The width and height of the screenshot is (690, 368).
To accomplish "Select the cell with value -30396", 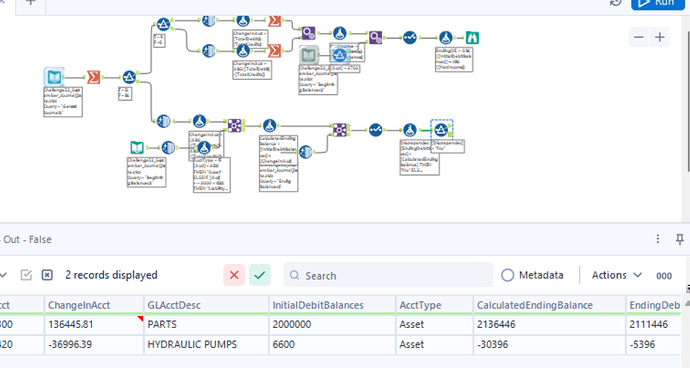I will pyautogui.click(x=549, y=344).
